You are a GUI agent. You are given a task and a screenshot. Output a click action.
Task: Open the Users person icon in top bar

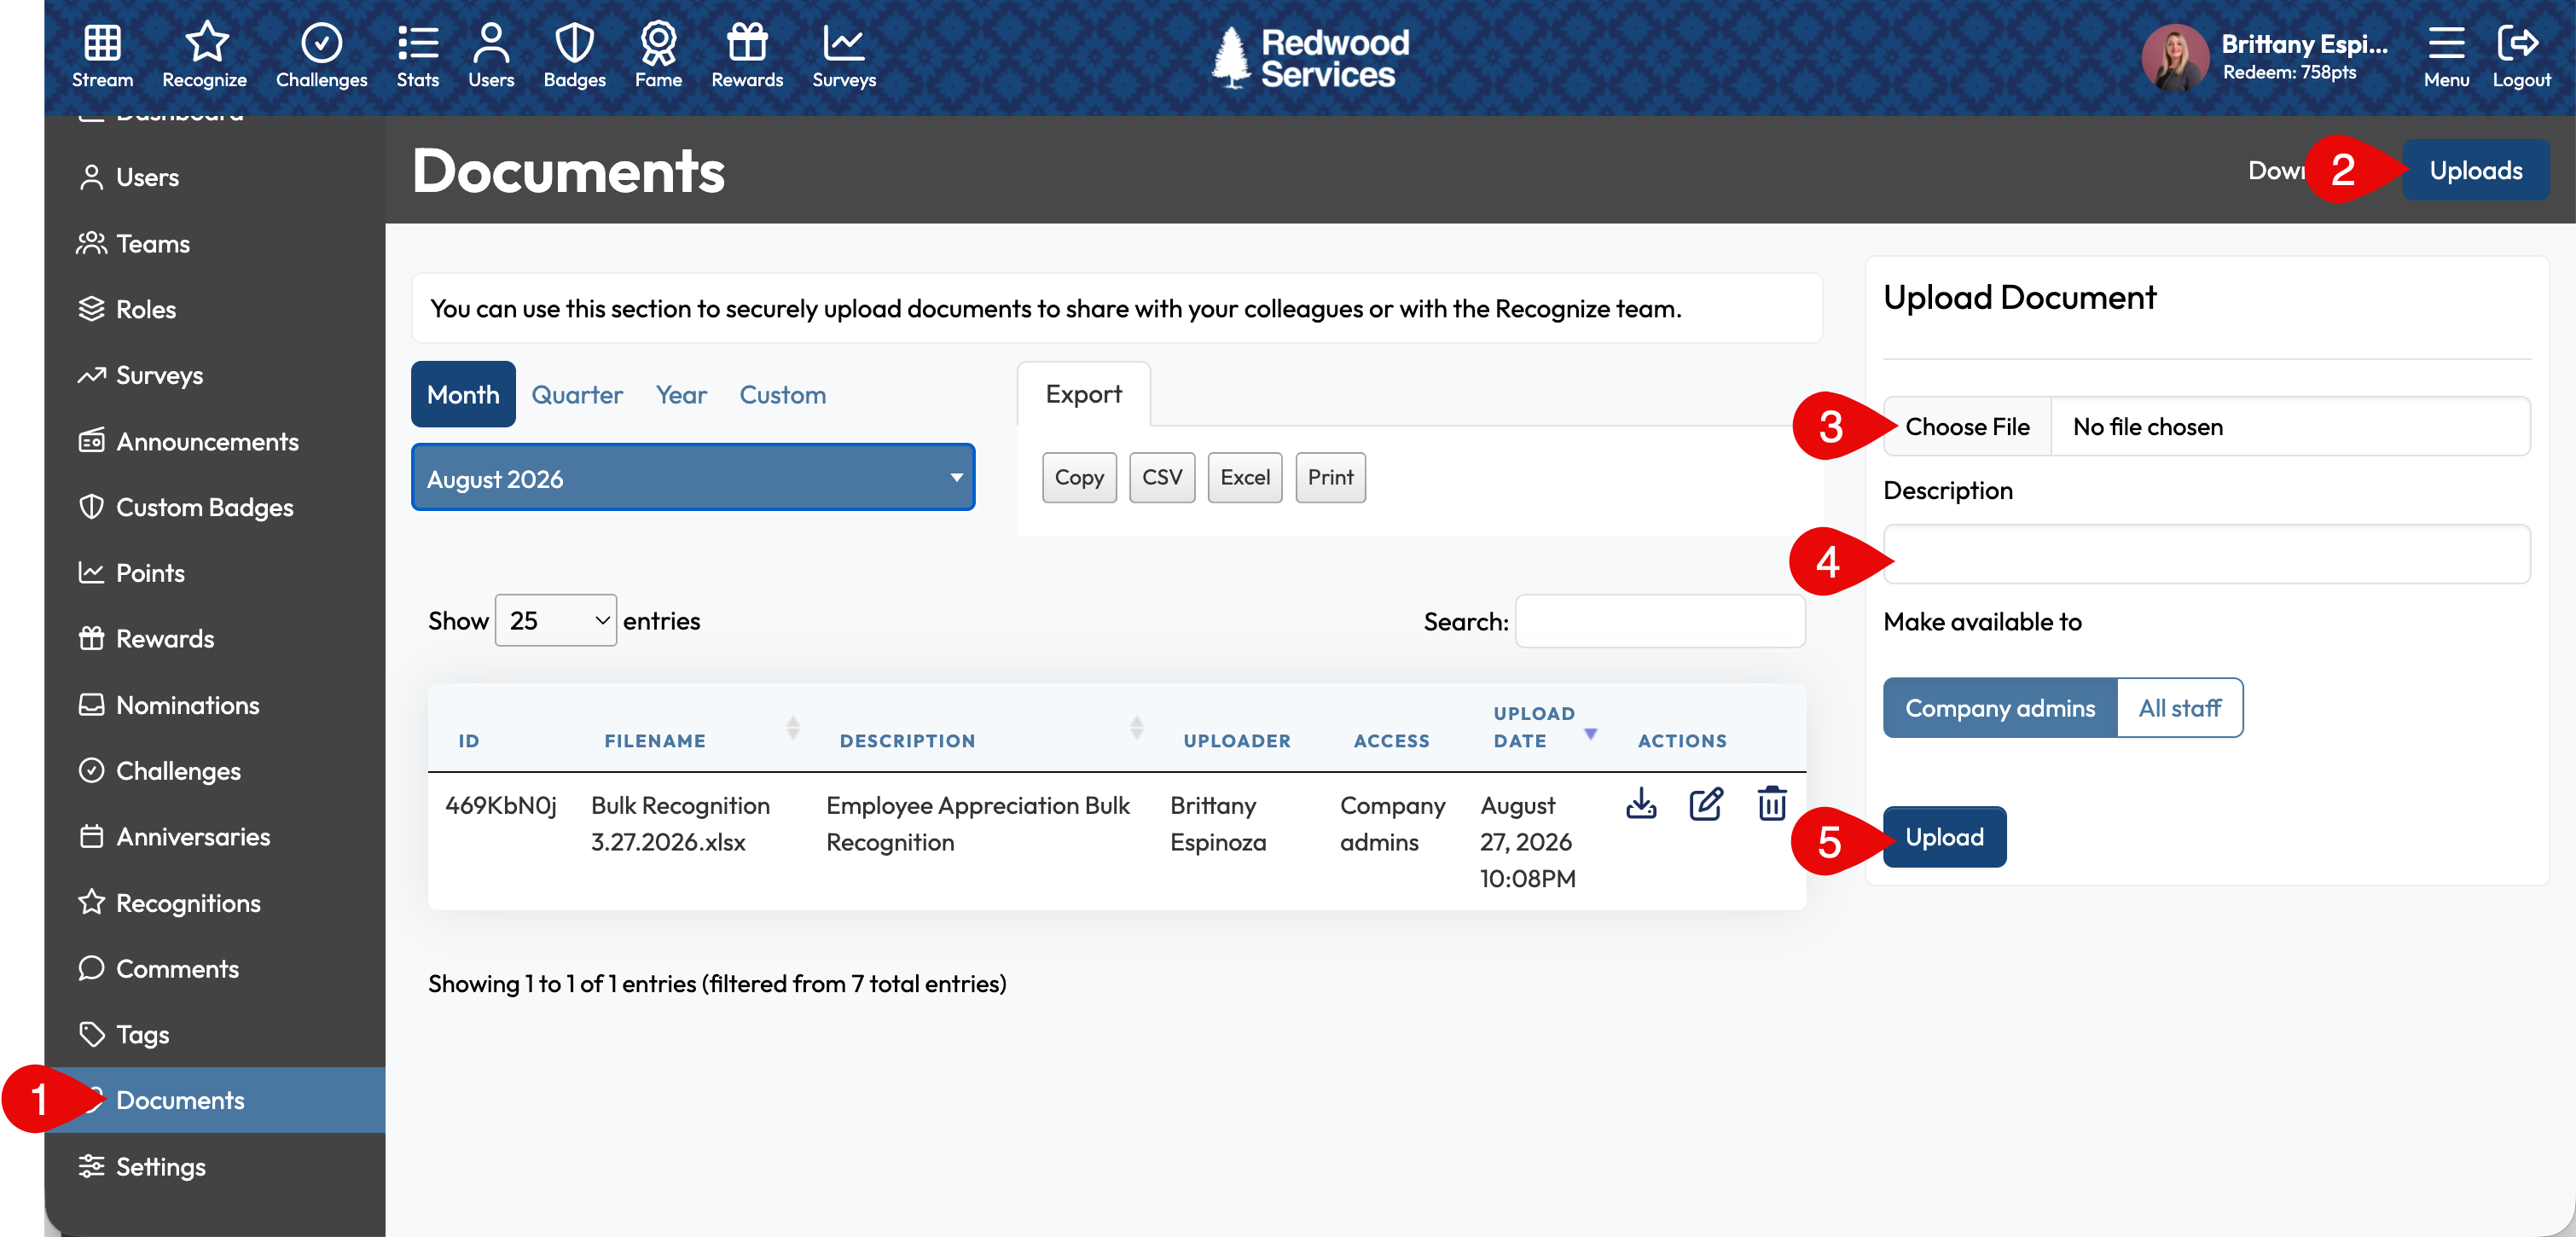(491, 43)
